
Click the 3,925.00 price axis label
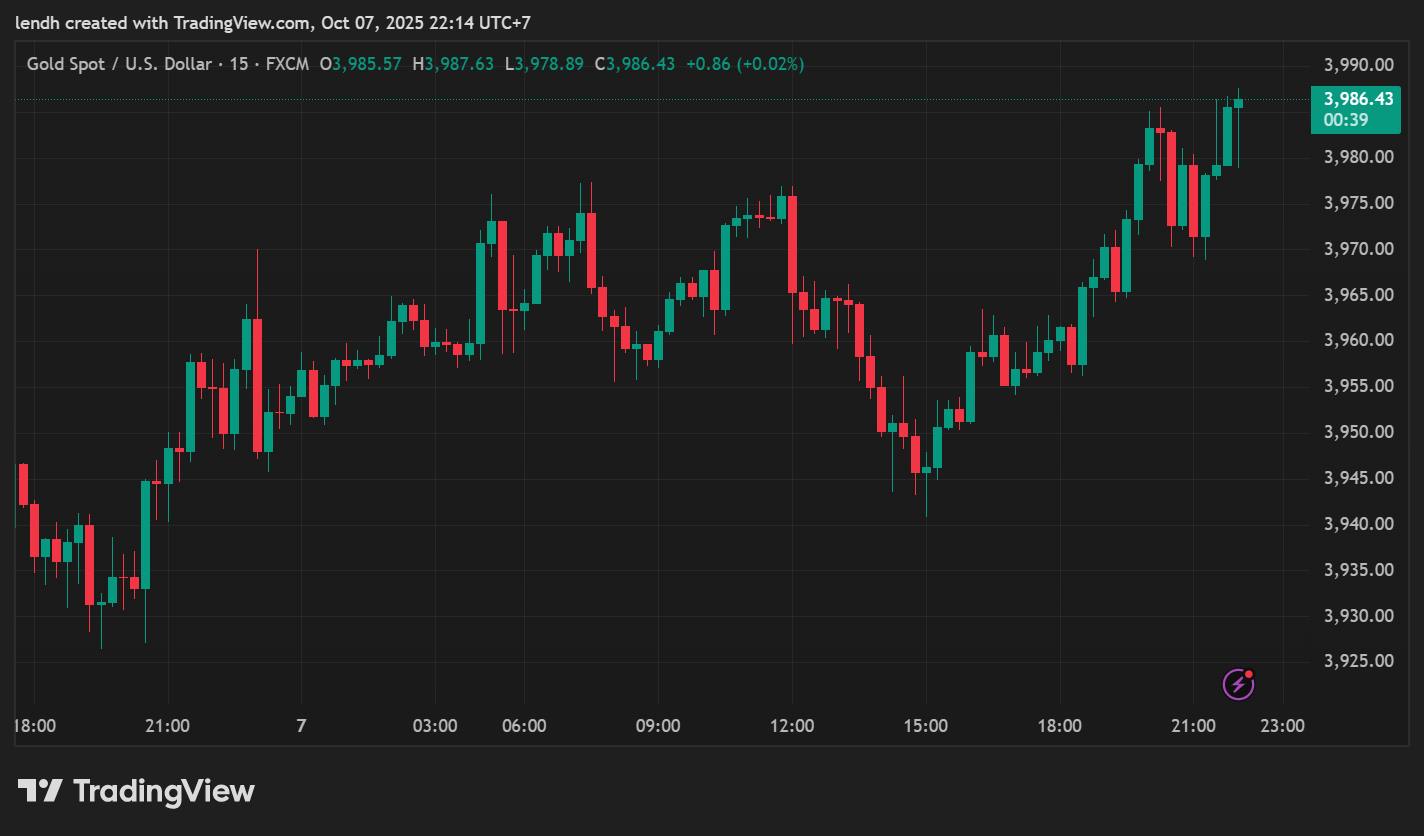pos(1358,661)
